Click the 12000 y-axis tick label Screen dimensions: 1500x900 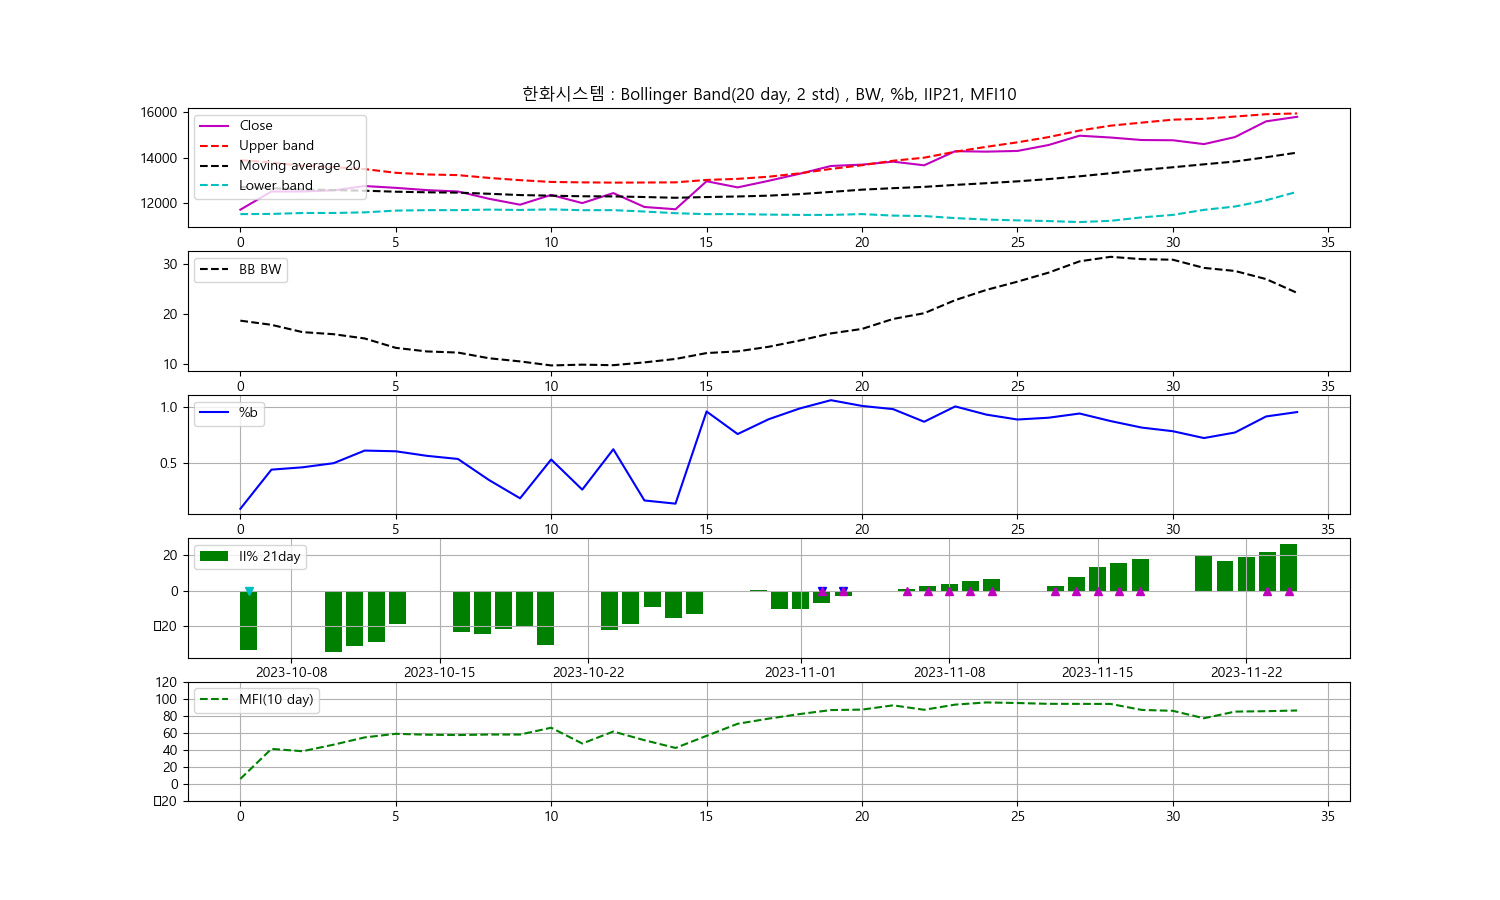pos(159,204)
